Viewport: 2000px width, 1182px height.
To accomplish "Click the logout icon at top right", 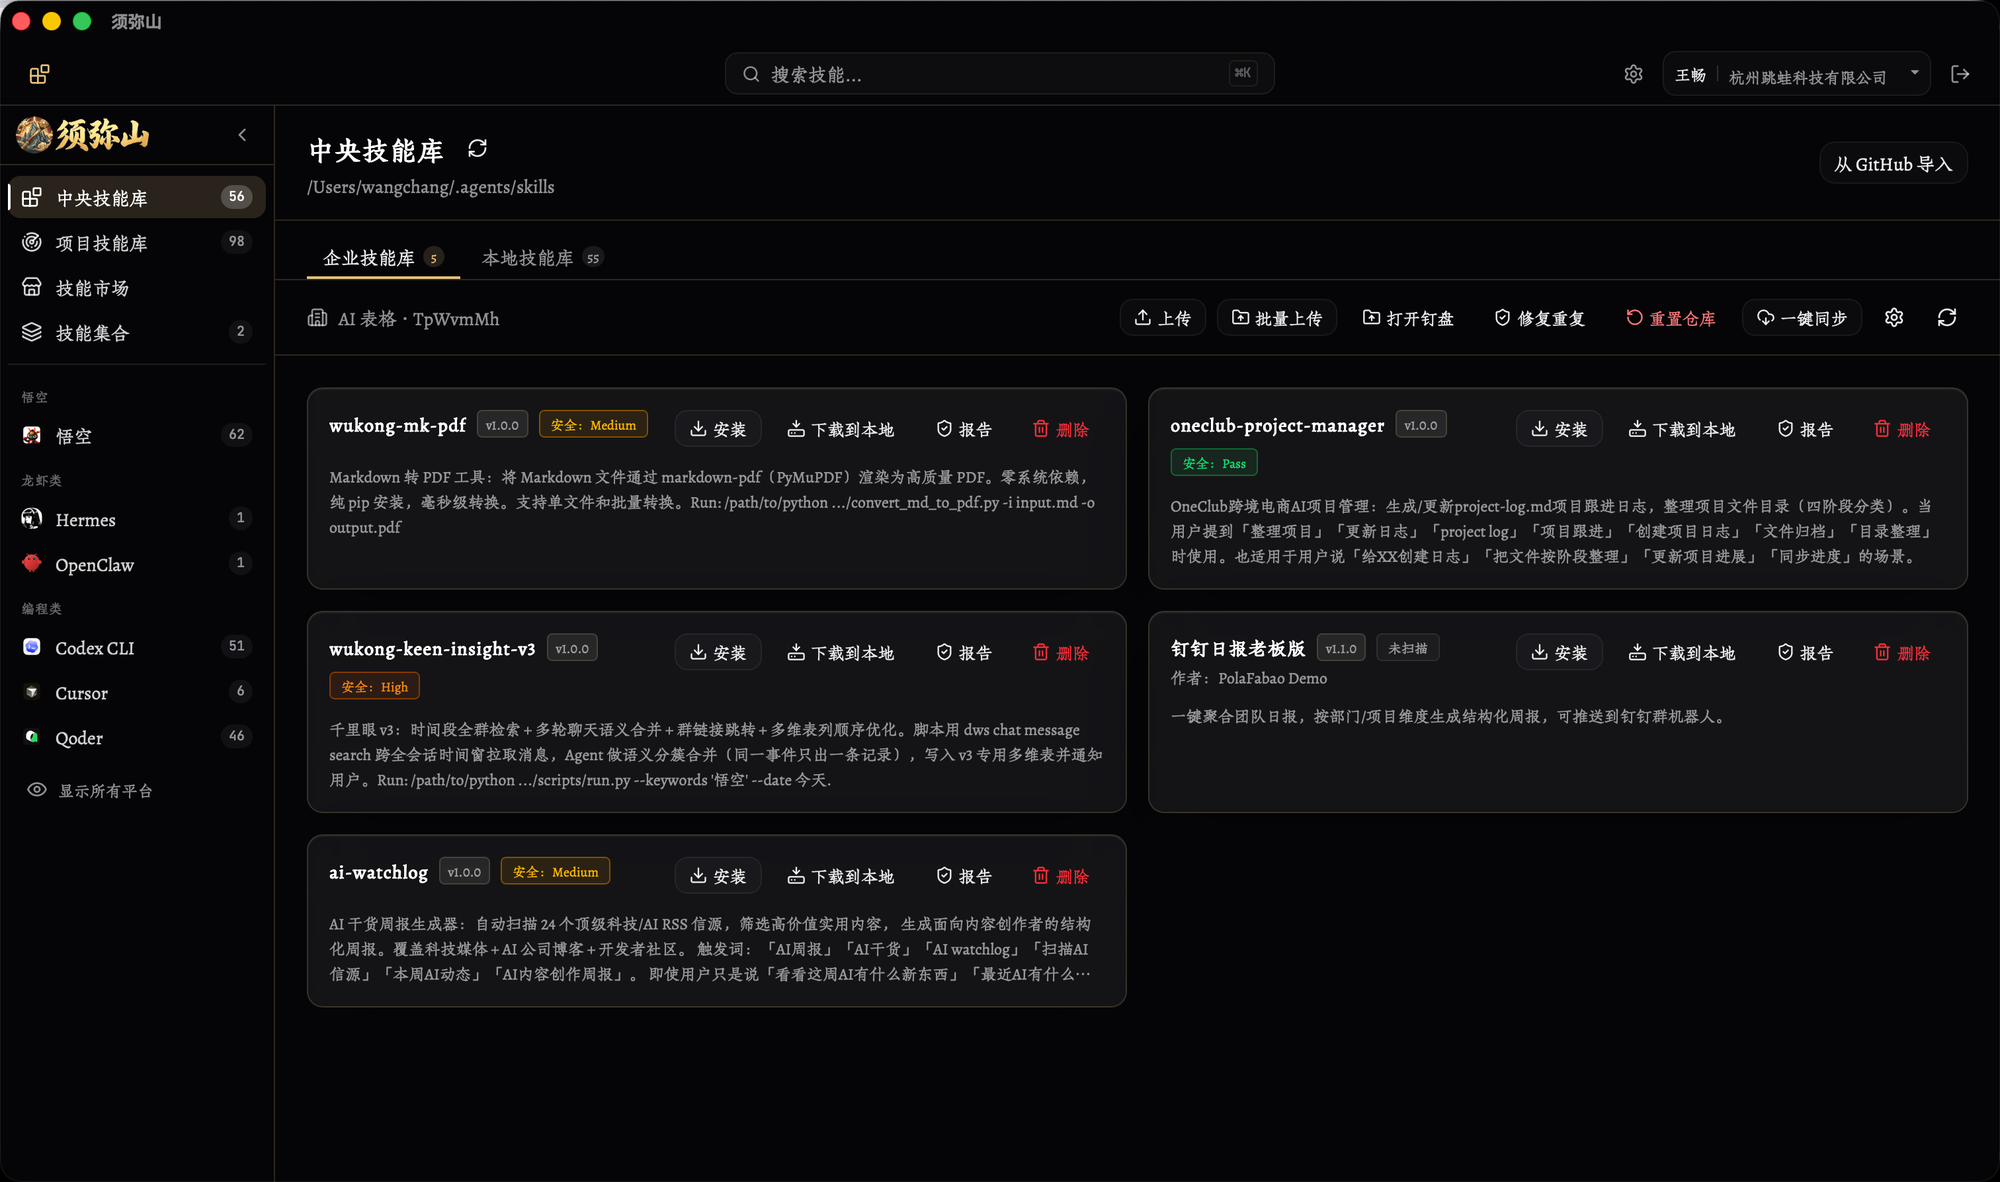I will [x=1960, y=75].
